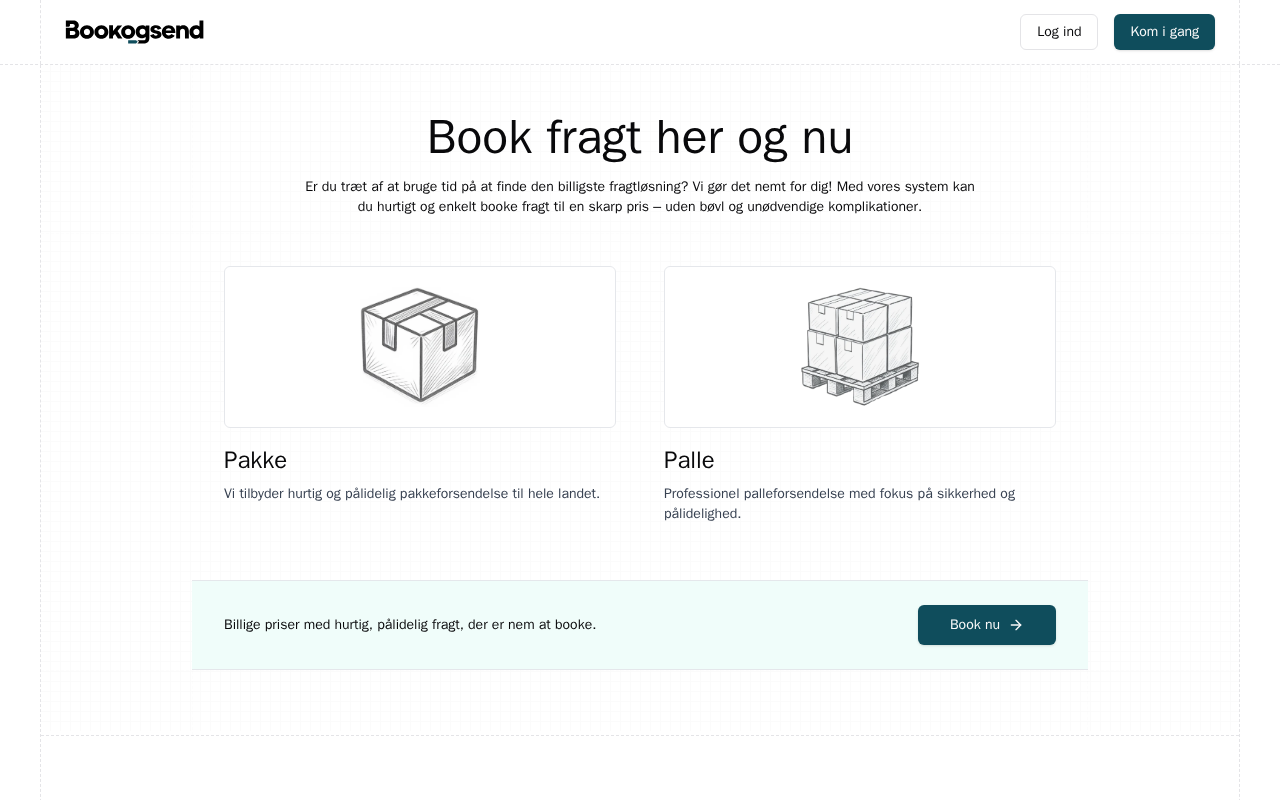The height and width of the screenshot is (800, 1280).
Task: Click the cardboard box illustration
Action: click(x=420, y=345)
